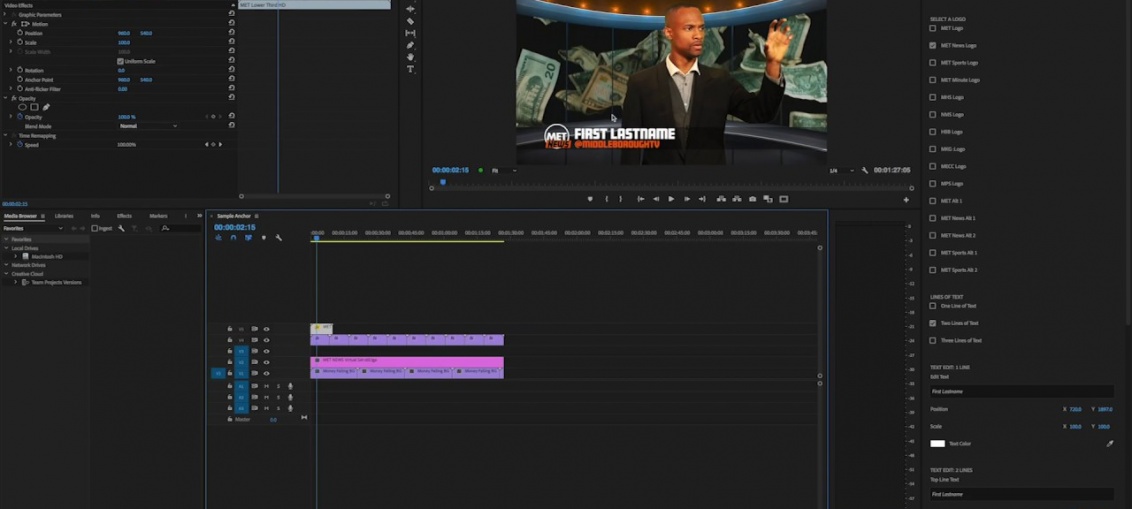Check the MET Minute Logo checkbox
The width and height of the screenshot is (1132, 509).
[933, 80]
